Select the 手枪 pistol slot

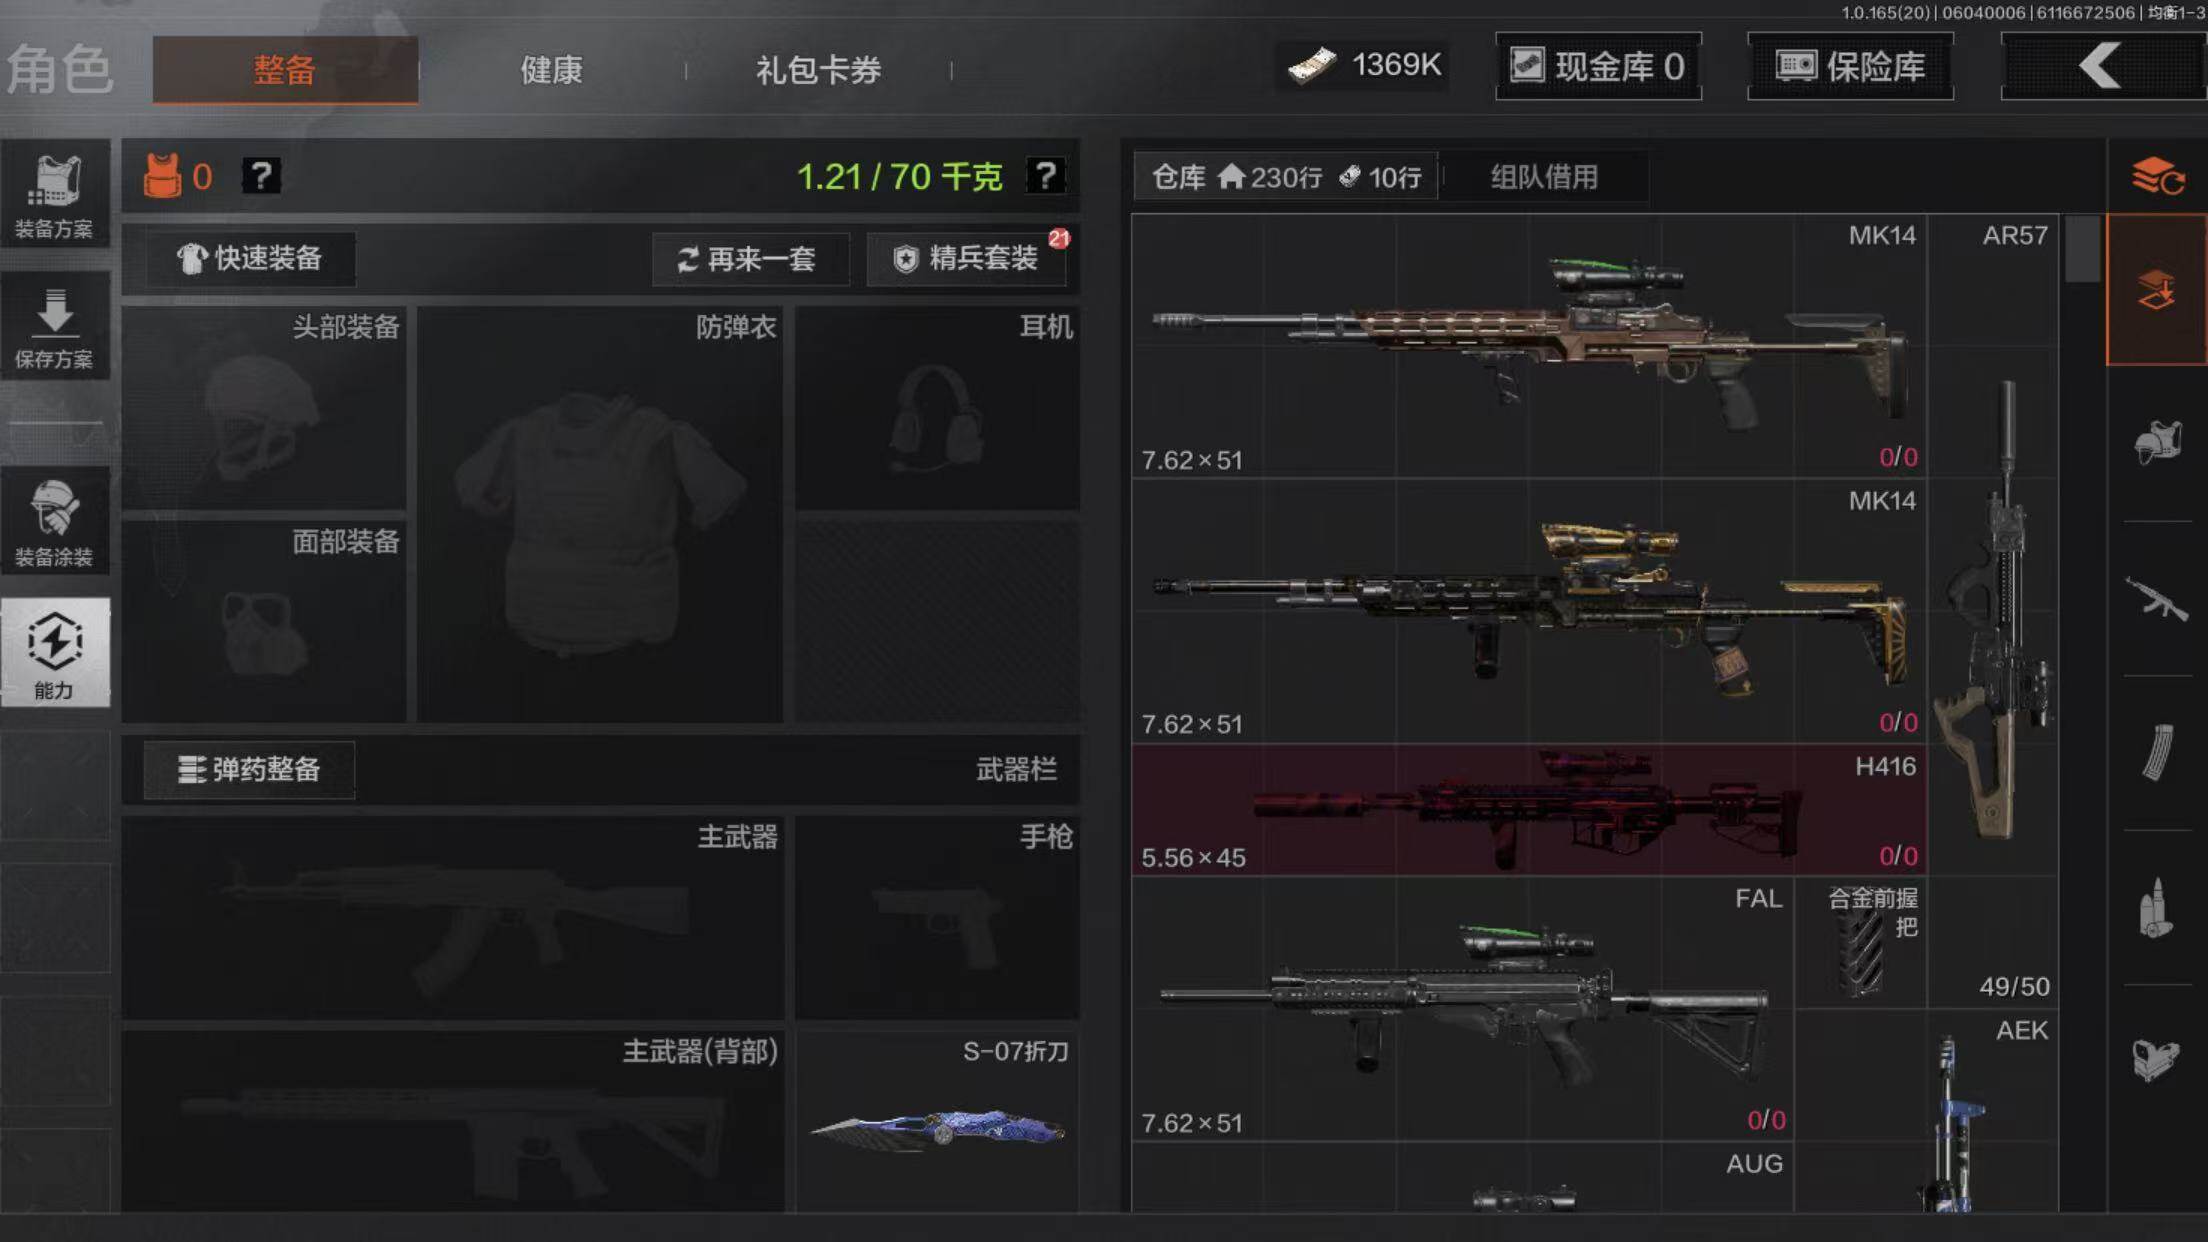[x=937, y=918]
